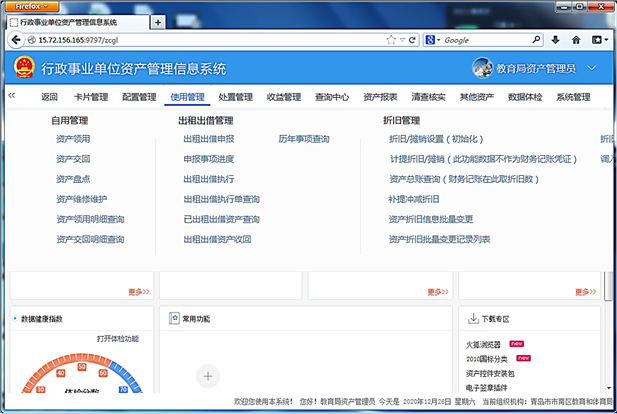This screenshot has width=617, height=414.
Task: Open 资产交回明细查询 link
Action: [90, 239]
